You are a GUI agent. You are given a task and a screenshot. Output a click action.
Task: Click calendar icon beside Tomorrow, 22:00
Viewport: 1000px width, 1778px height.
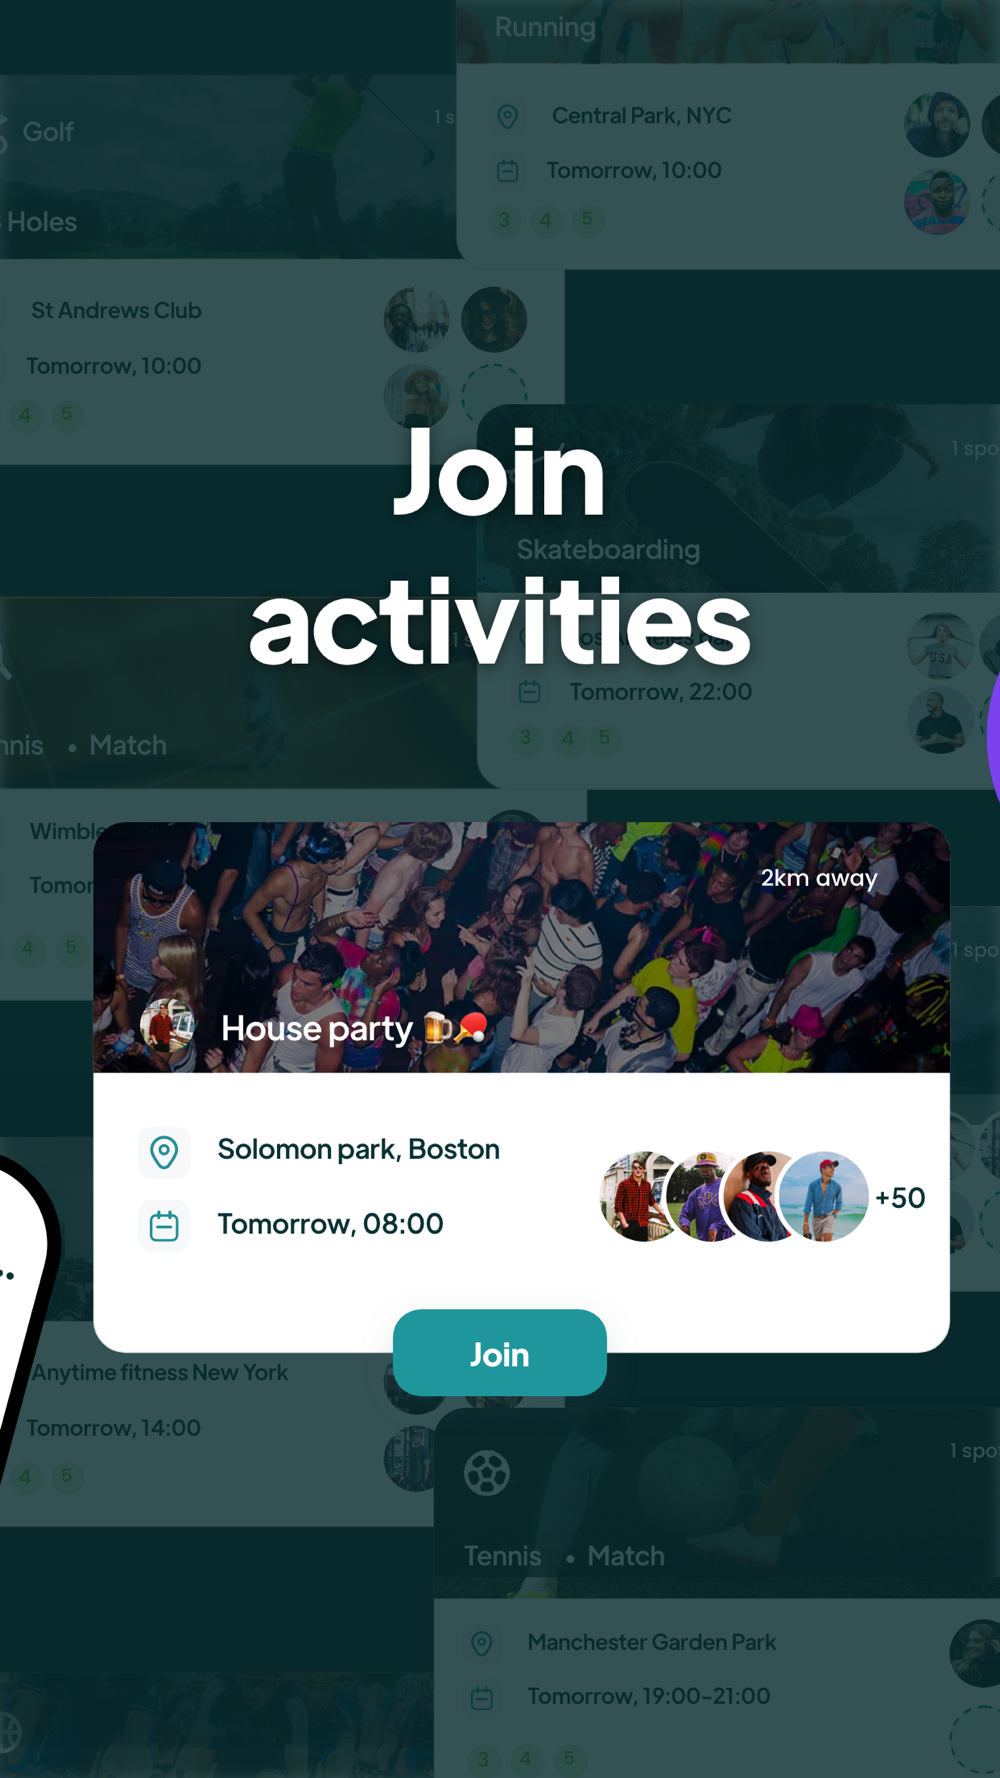[530, 691]
